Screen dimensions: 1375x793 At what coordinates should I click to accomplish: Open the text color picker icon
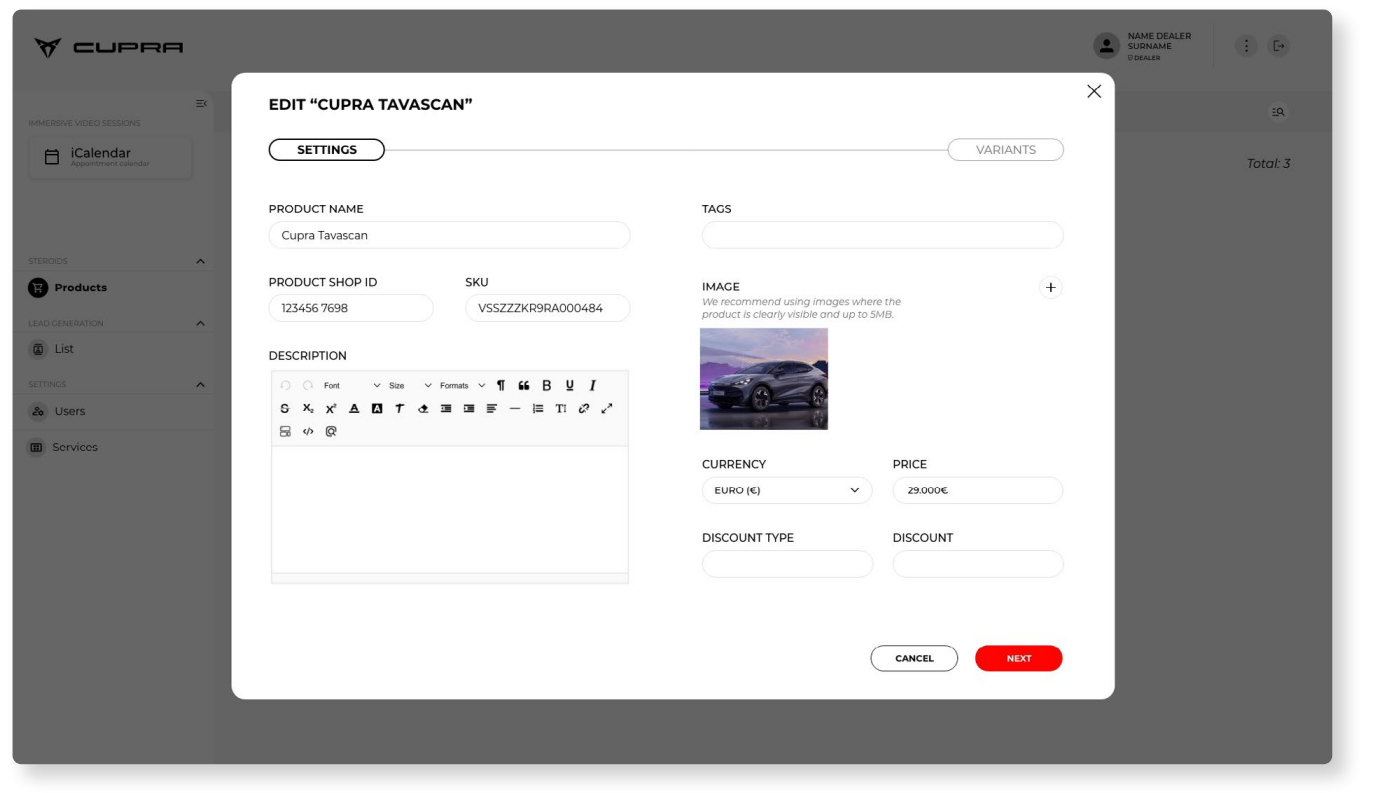click(354, 409)
